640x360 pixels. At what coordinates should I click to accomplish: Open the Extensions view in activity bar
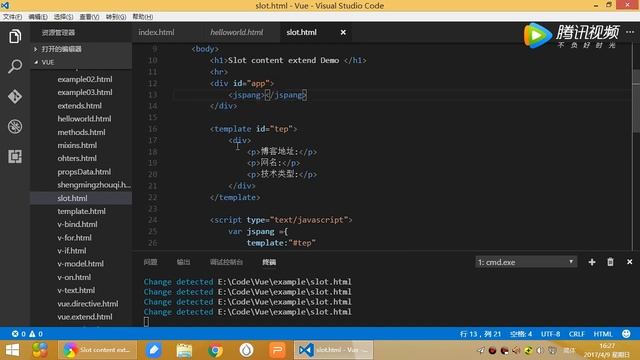(15, 157)
